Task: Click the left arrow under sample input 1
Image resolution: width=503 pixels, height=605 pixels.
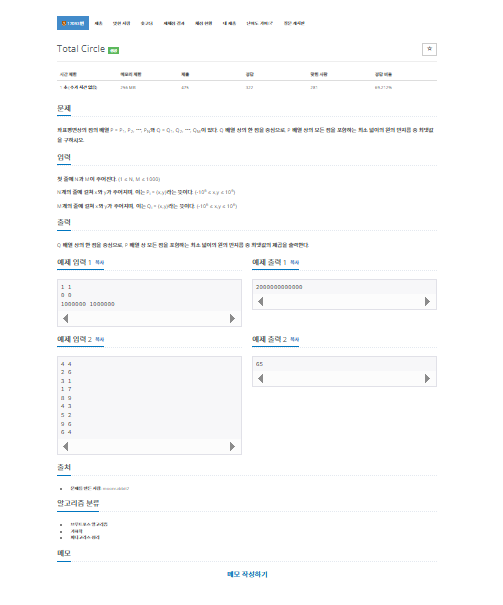Action: [x=66, y=318]
